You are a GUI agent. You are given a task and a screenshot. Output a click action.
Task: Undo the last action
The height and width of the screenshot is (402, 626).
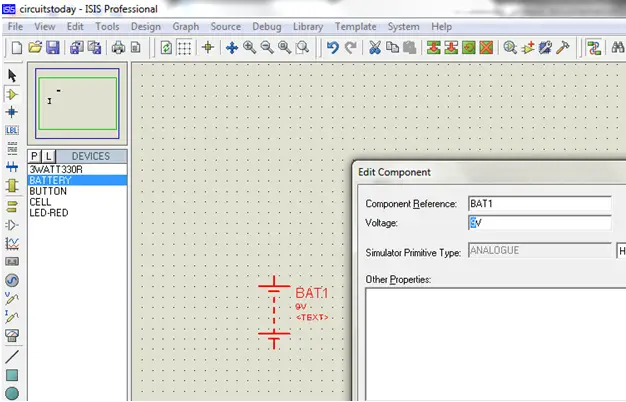333,48
